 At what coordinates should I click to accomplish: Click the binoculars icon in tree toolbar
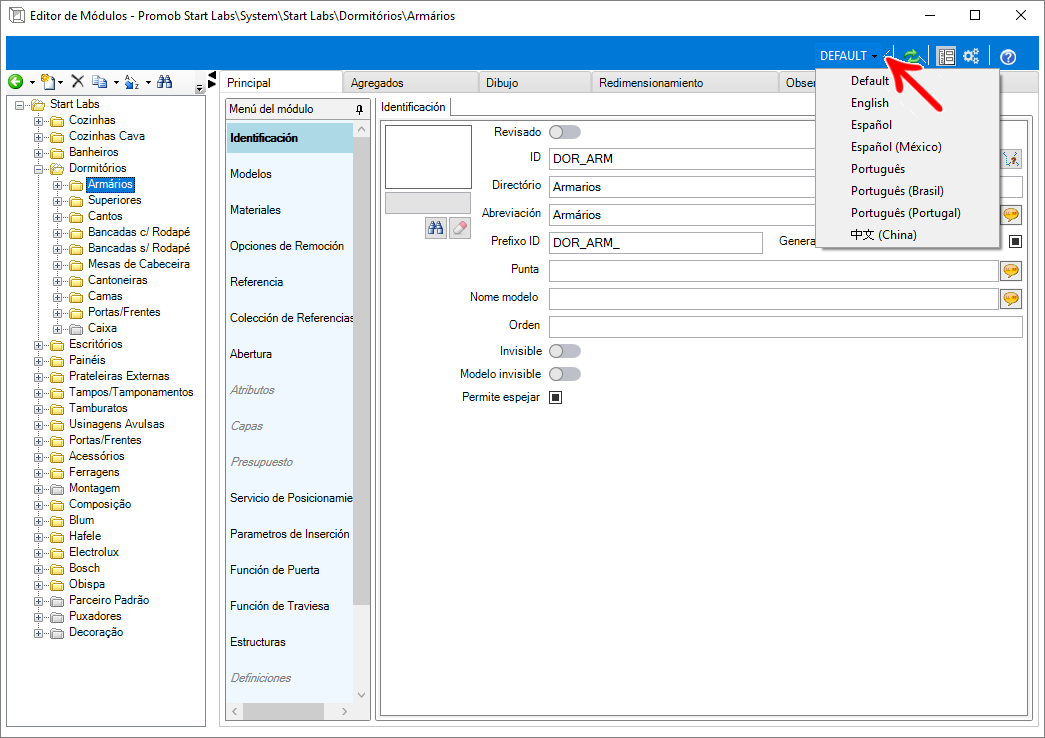(165, 81)
